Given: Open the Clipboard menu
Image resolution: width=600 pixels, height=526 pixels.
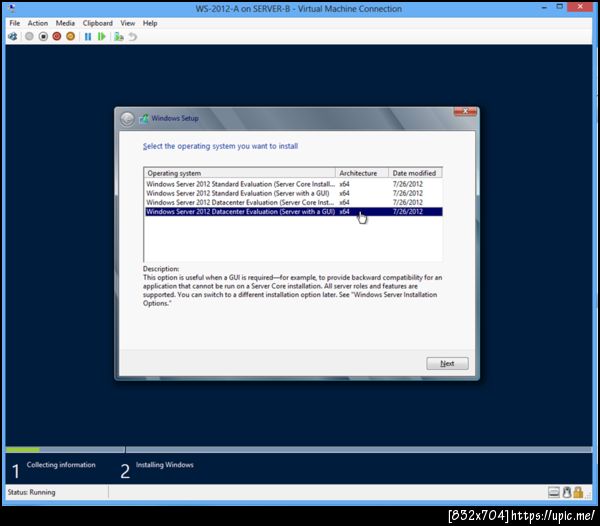Looking at the screenshot, I should click(x=98, y=23).
